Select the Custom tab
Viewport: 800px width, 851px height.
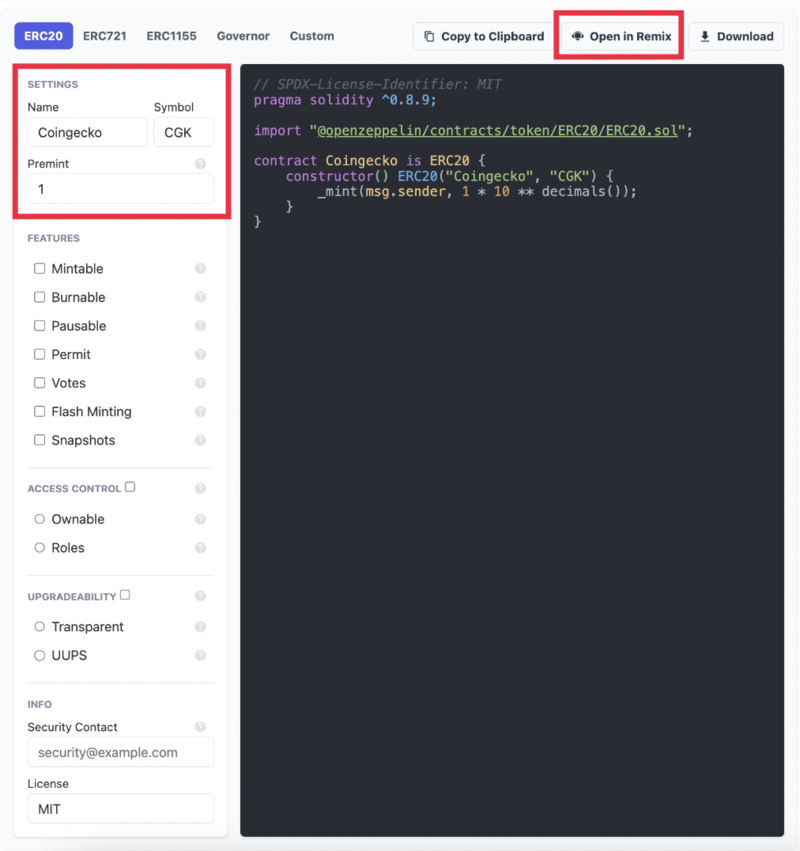[312, 36]
